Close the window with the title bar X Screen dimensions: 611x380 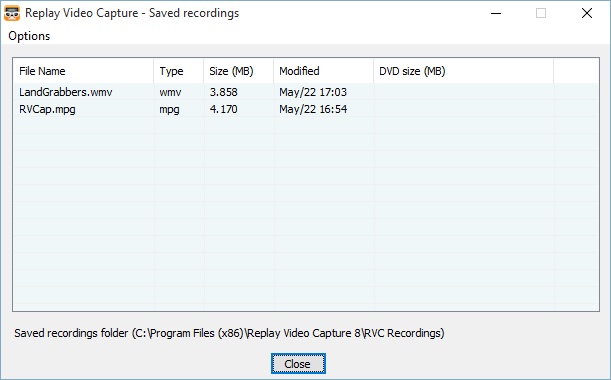[587, 13]
